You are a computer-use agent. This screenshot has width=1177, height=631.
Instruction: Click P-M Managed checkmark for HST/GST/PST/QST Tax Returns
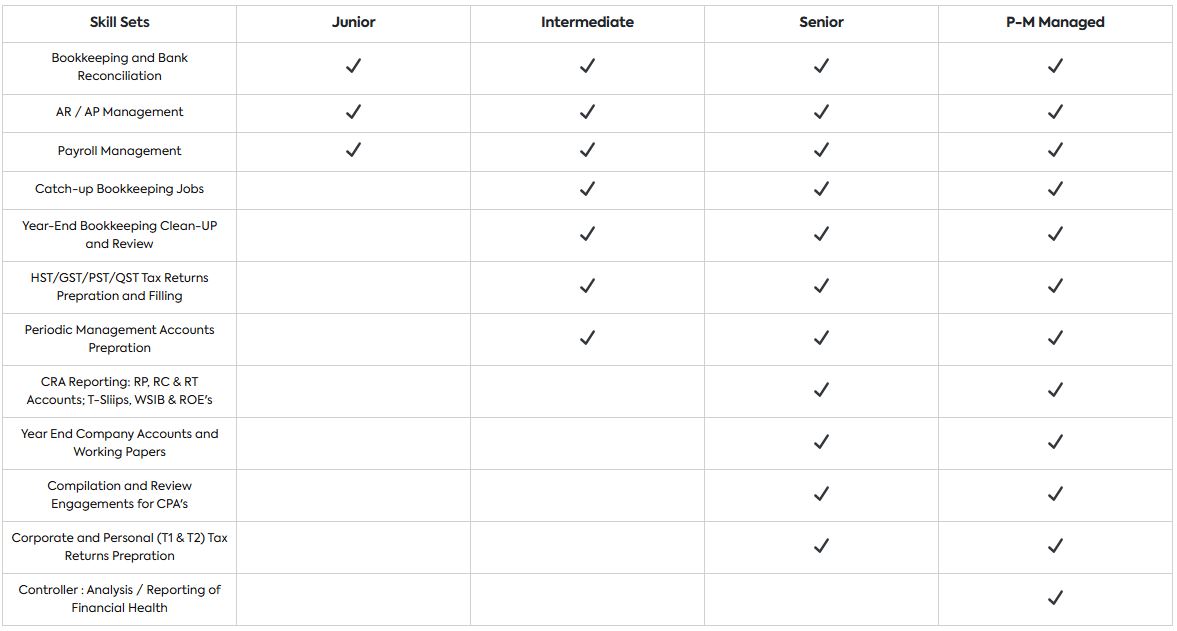pos(1055,286)
